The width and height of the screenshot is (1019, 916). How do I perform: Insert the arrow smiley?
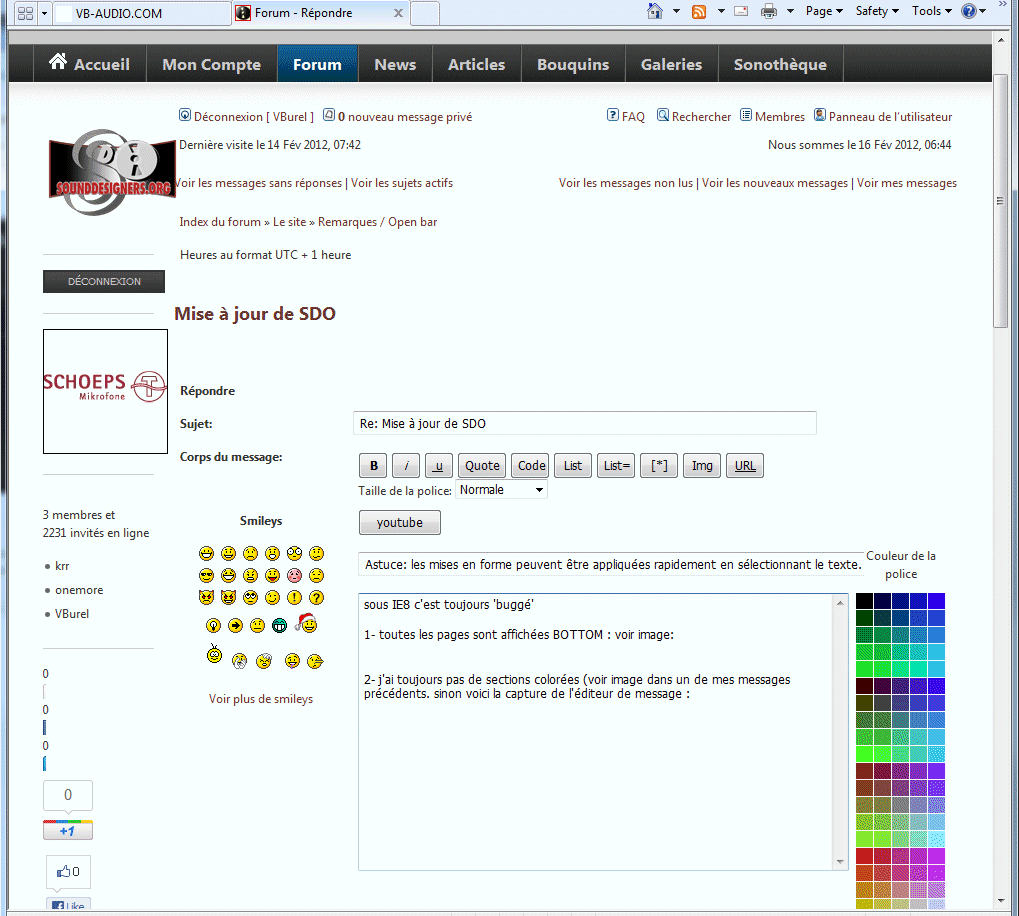(x=236, y=626)
